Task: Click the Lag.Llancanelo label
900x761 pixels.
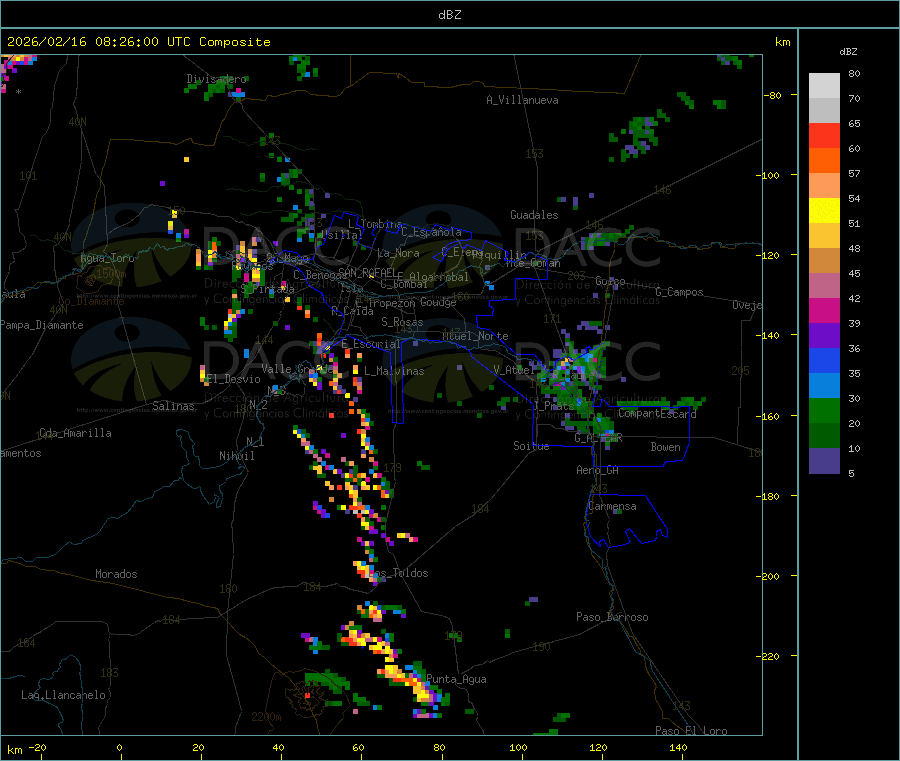Action: pos(64,695)
